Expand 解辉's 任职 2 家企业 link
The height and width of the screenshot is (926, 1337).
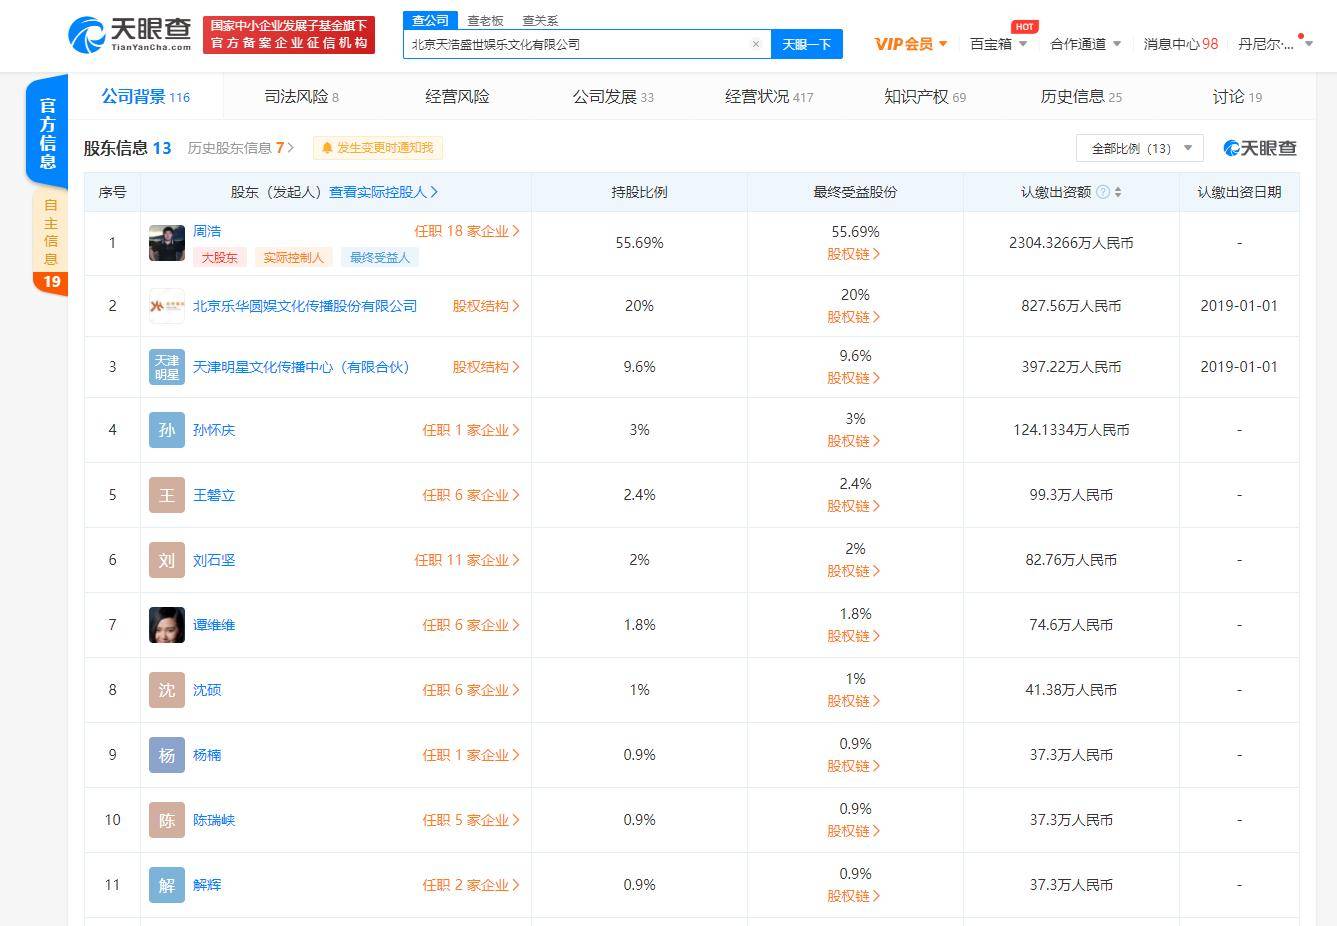[x=471, y=885]
